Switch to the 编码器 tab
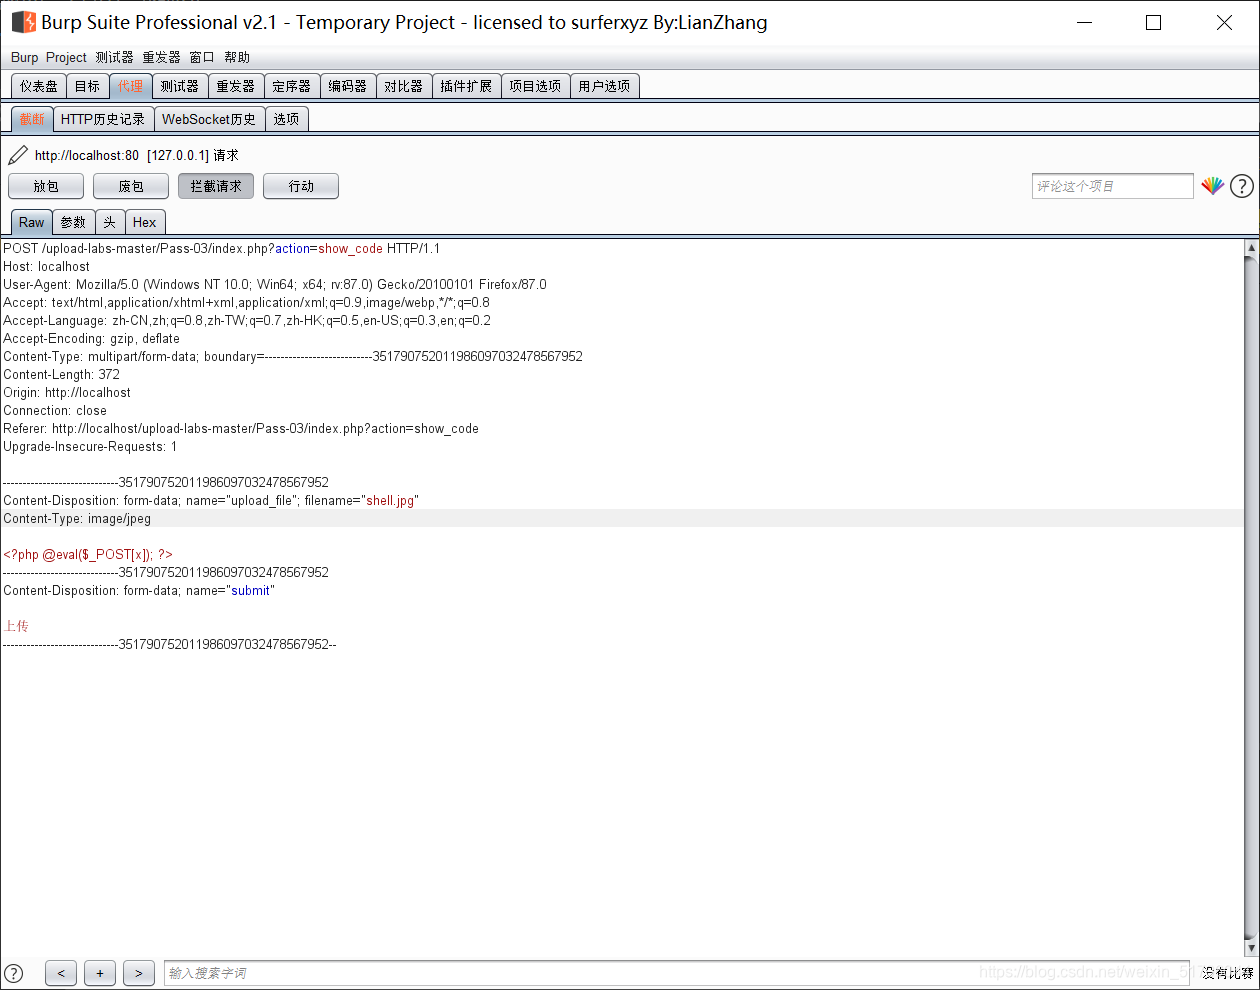This screenshot has height=990, width=1260. tap(348, 86)
